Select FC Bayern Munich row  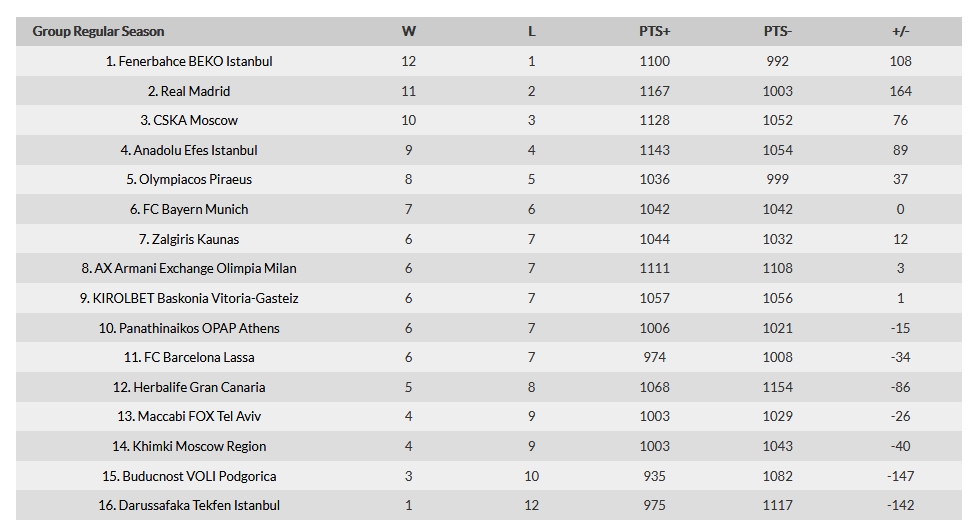click(489, 209)
